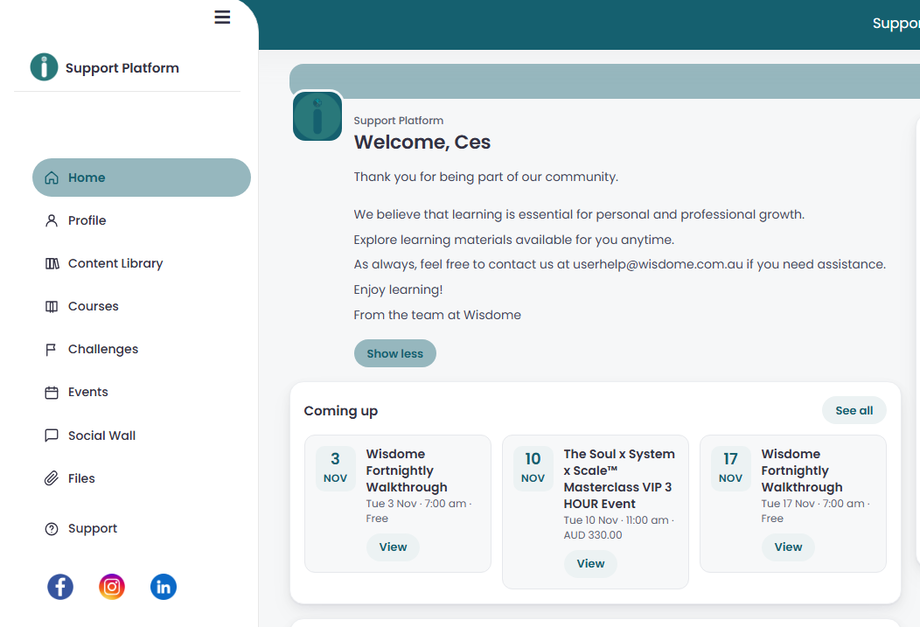Click the 'AUD 330.00' price text
920x627 pixels.
tap(593, 535)
